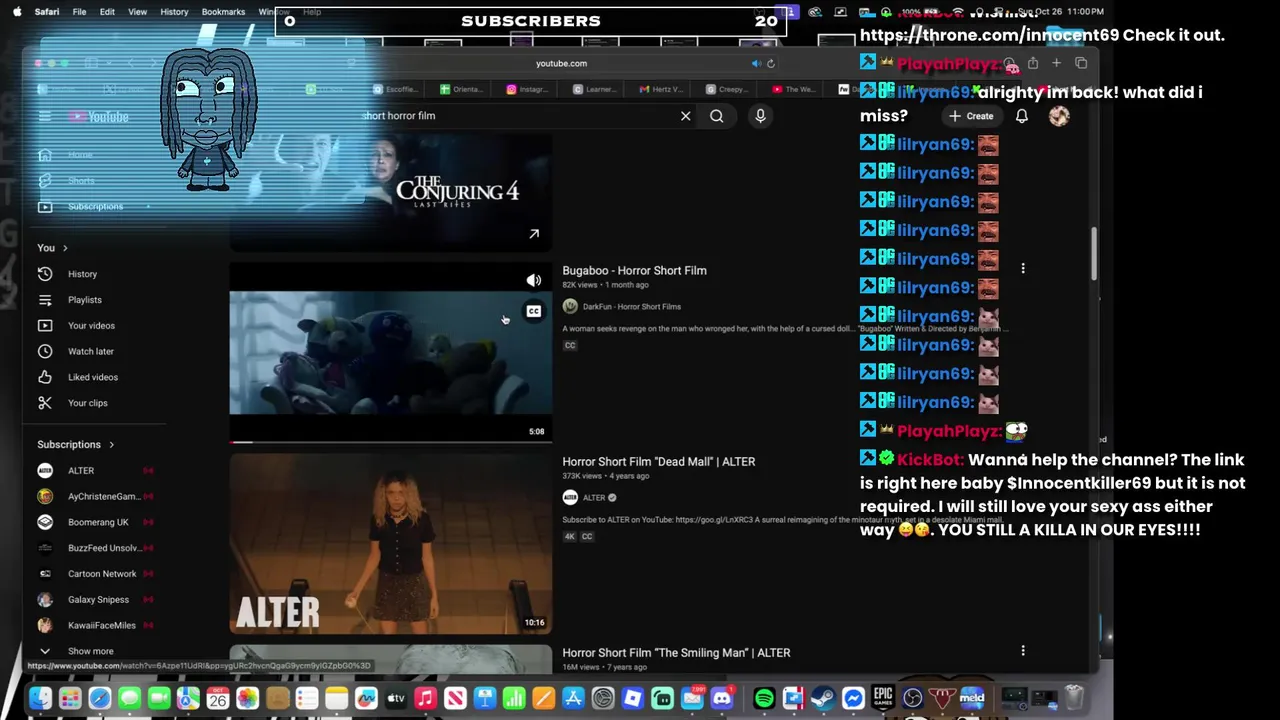The width and height of the screenshot is (1280, 720).
Task: Open the account avatar menu
Action: [1059, 116]
